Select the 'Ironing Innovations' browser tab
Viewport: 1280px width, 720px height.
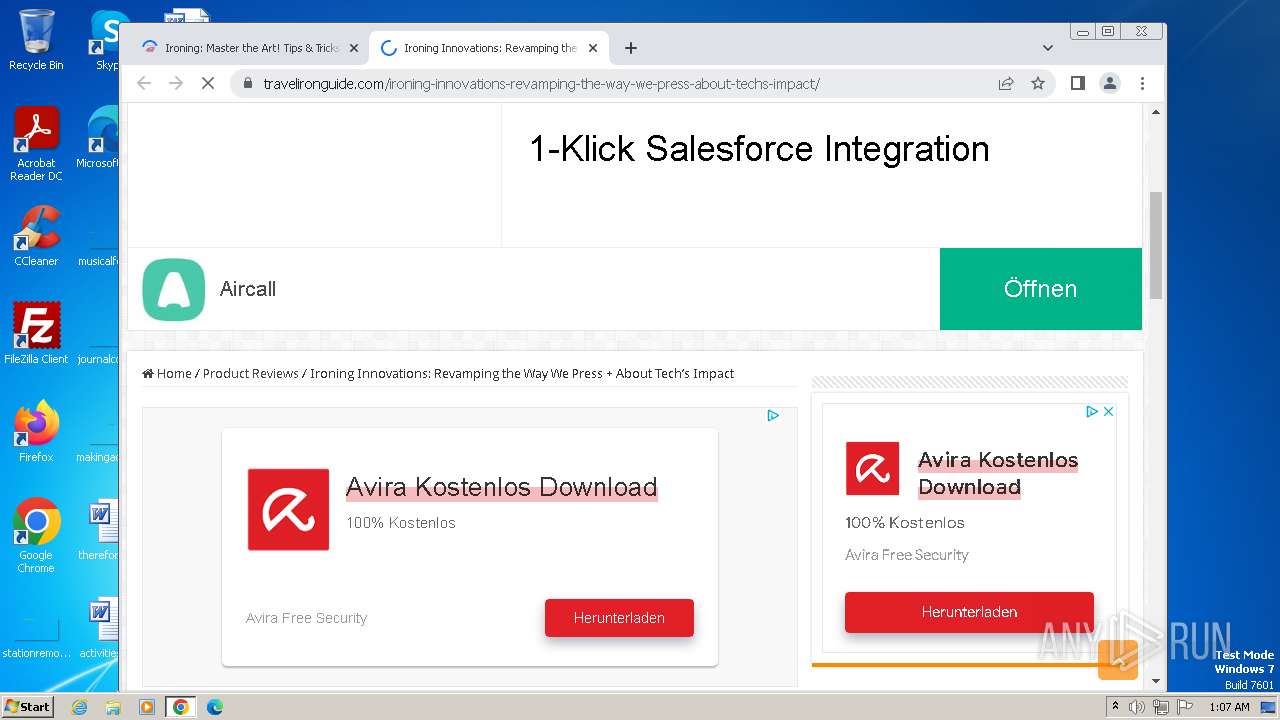coord(490,48)
